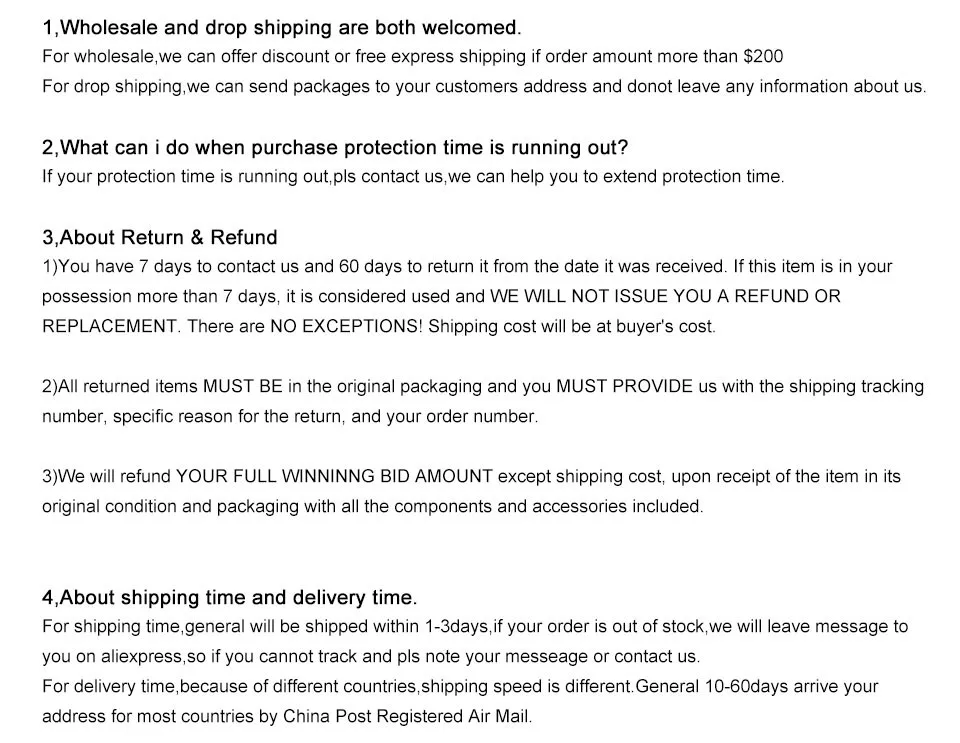Viewport: 960px width, 743px height.
Task: Click 'About shipping time and delivery time' heading
Action: pyautogui.click(x=229, y=597)
